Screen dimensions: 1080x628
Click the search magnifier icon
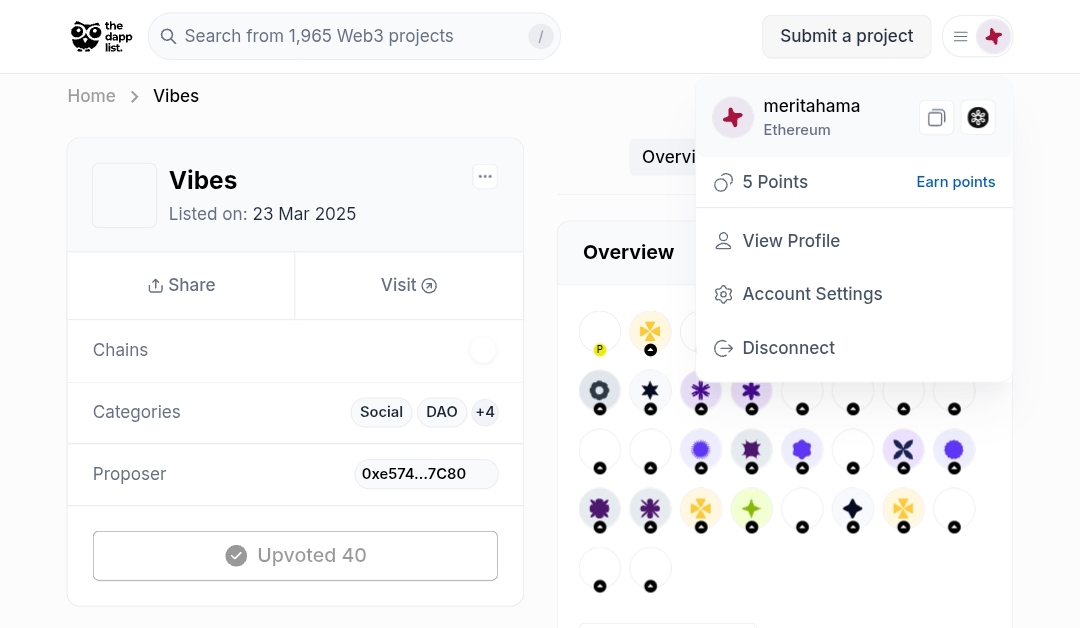[168, 36]
